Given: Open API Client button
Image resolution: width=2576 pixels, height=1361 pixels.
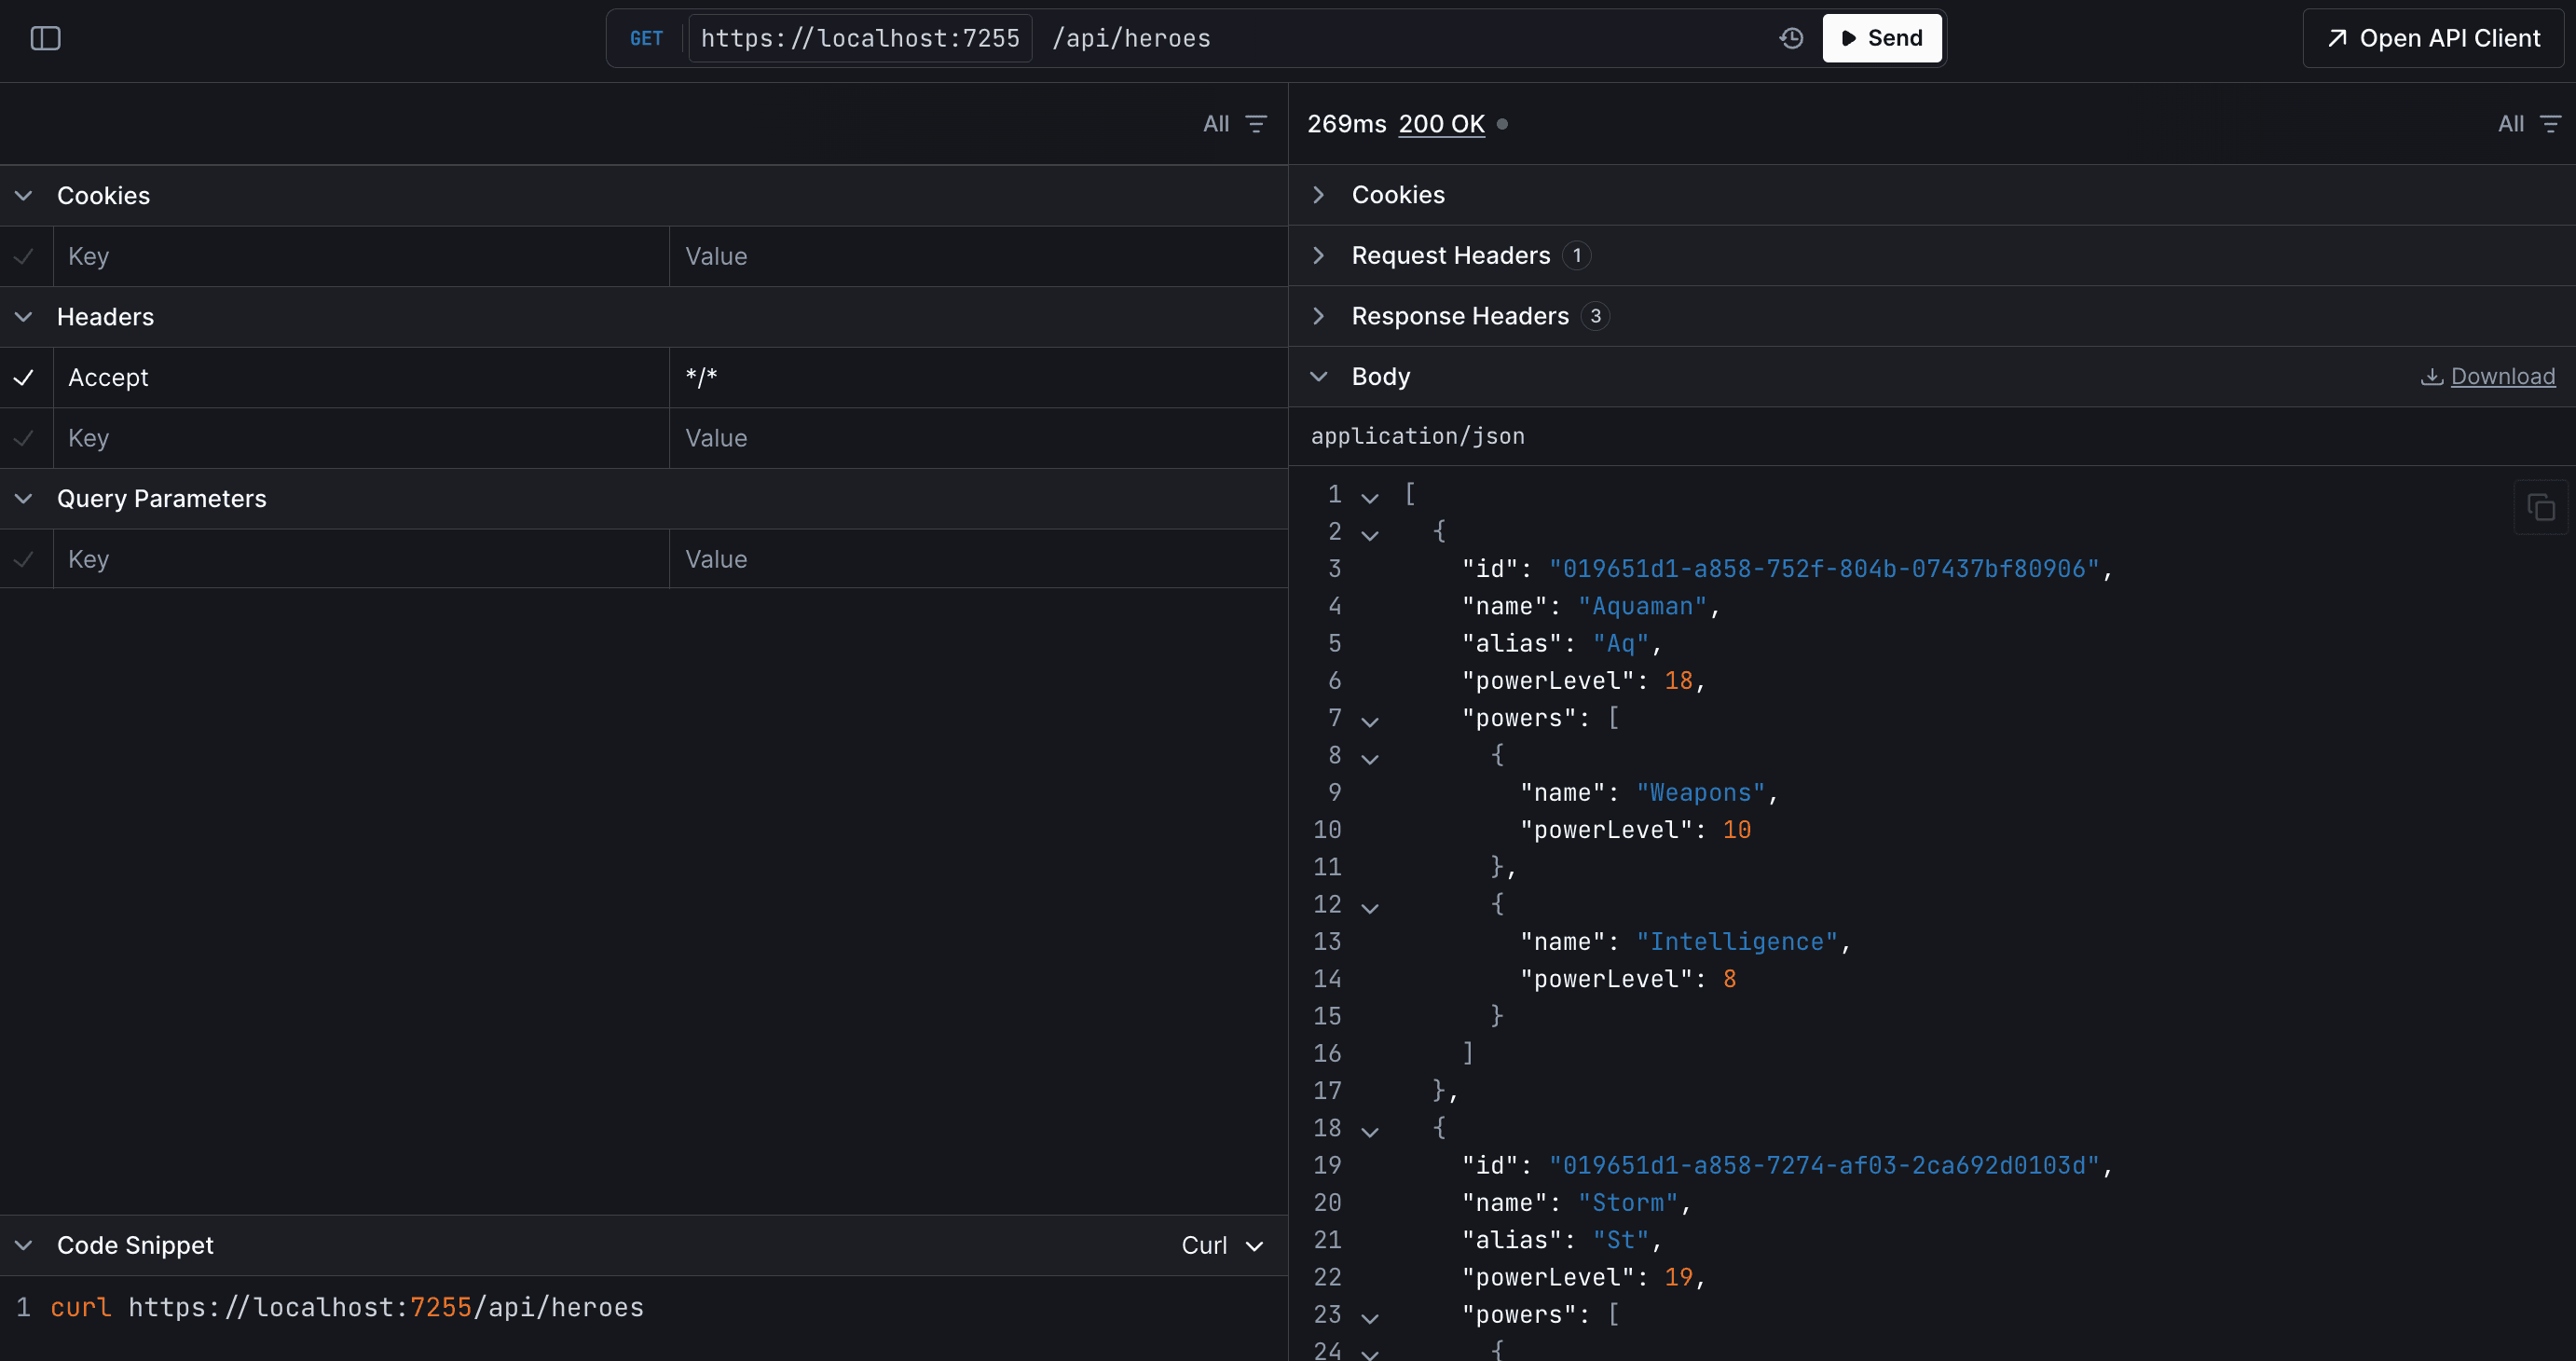Looking at the screenshot, I should pyautogui.click(x=2433, y=38).
